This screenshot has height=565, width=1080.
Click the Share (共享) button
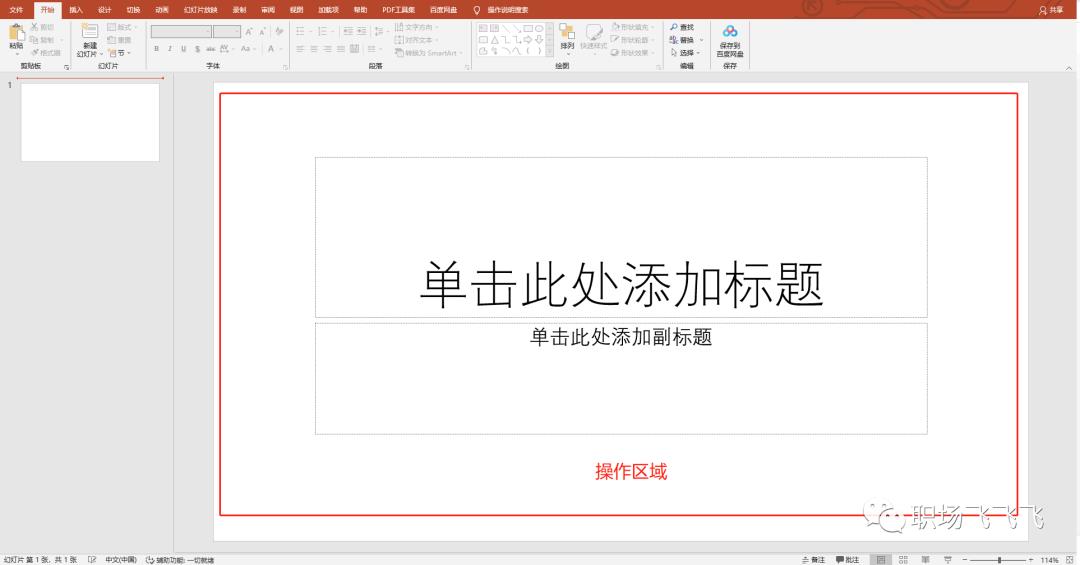coord(1051,9)
